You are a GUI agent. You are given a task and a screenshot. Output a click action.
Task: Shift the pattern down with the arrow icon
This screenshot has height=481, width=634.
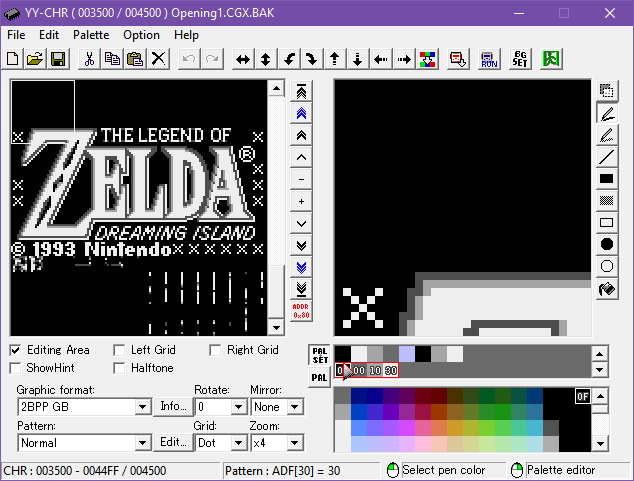[357, 59]
